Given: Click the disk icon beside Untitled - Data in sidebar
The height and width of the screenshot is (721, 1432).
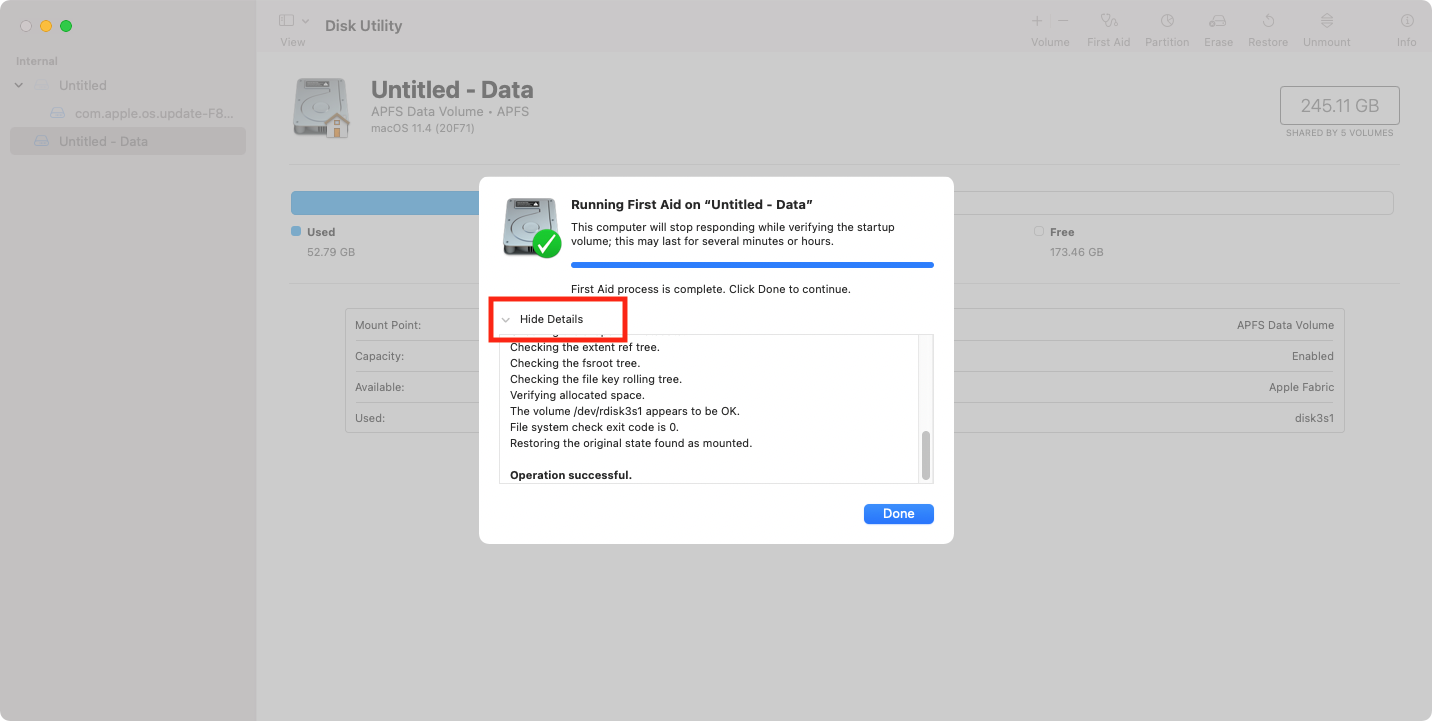Looking at the screenshot, I should click(41, 141).
